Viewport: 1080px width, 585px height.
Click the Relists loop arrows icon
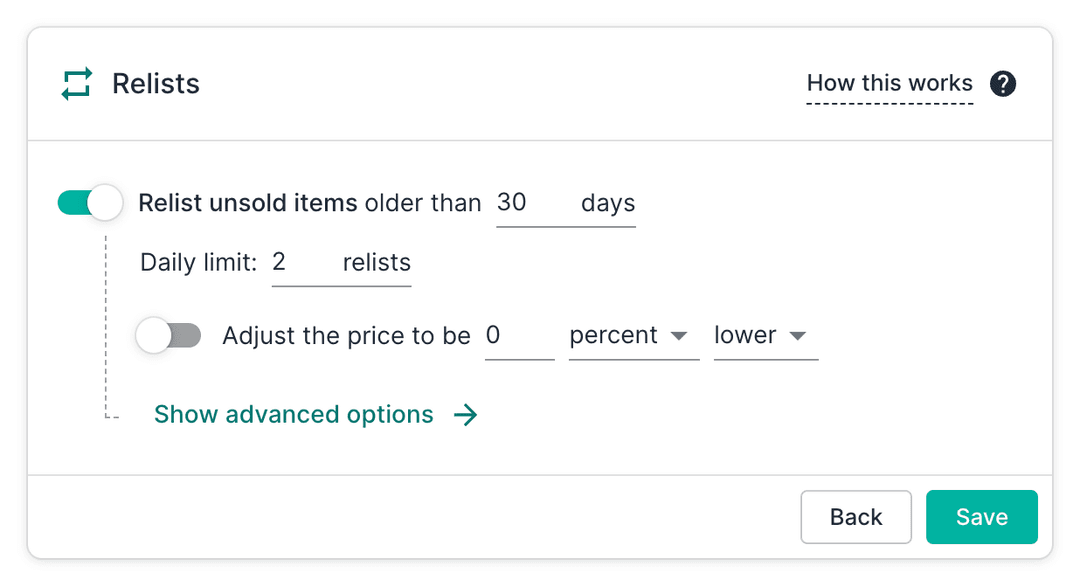click(x=76, y=84)
